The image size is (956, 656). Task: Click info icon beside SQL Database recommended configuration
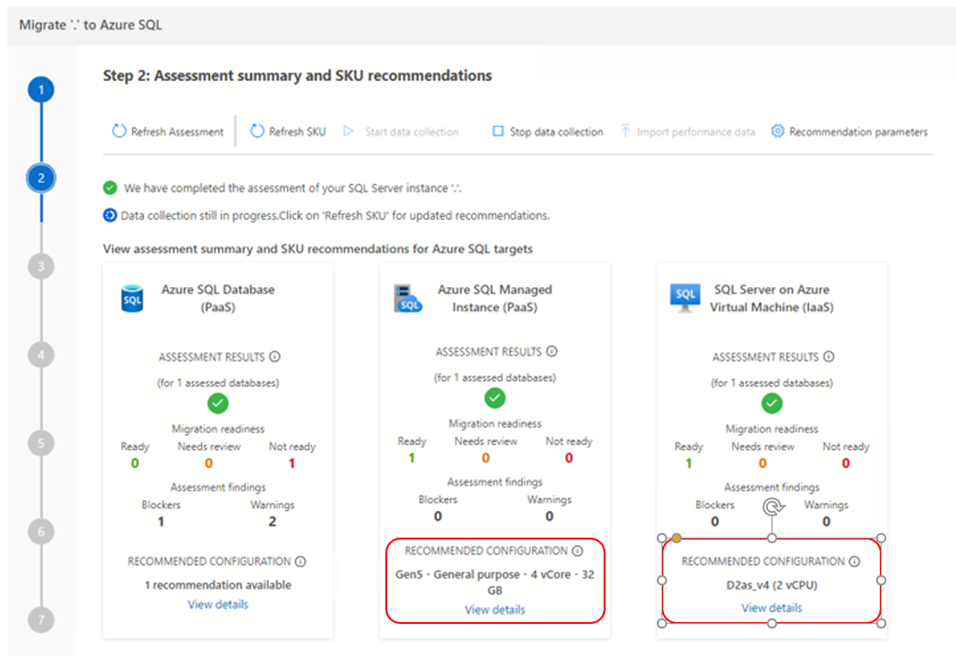(x=301, y=561)
